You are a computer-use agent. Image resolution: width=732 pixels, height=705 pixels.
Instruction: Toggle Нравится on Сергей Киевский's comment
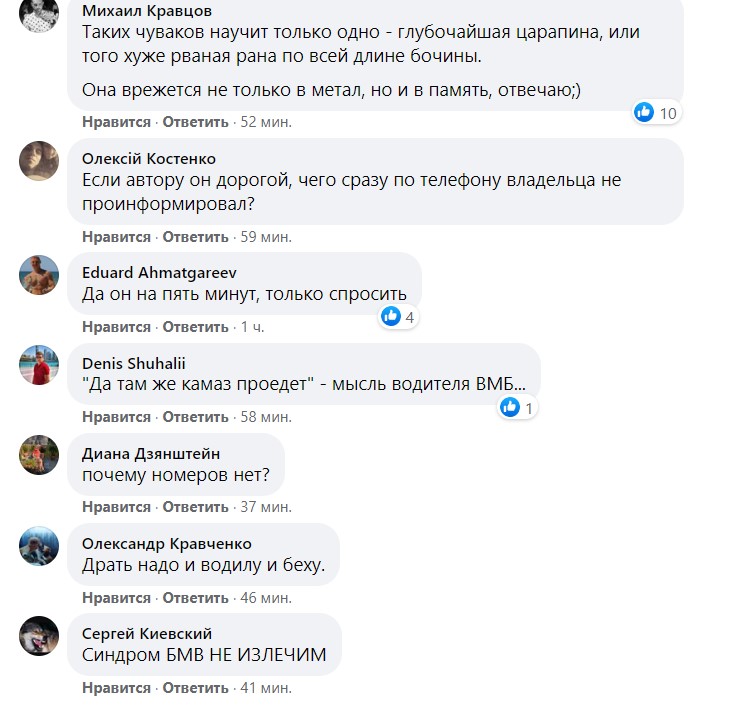[x=116, y=688]
